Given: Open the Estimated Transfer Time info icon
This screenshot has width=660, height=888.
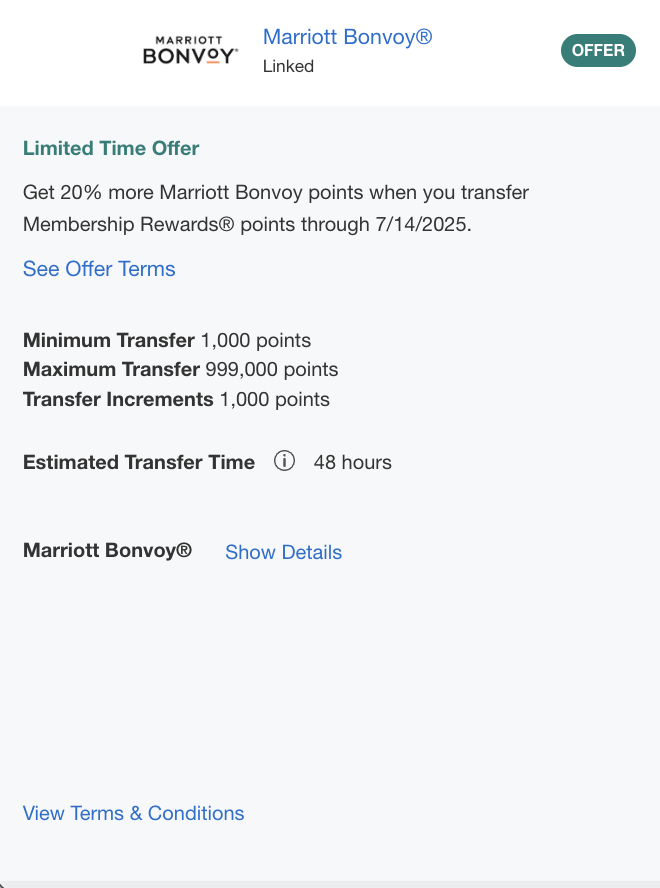Looking at the screenshot, I should pyautogui.click(x=284, y=461).
